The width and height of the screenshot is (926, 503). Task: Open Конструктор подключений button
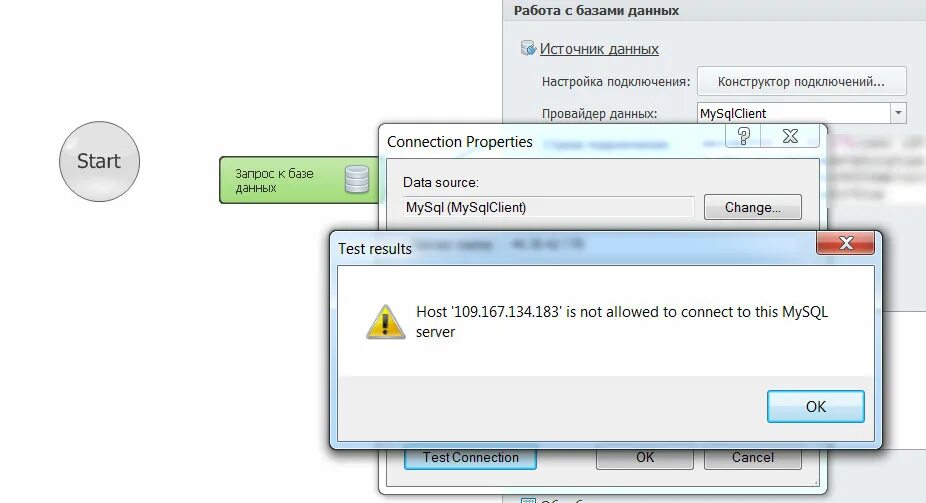[801, 81]
